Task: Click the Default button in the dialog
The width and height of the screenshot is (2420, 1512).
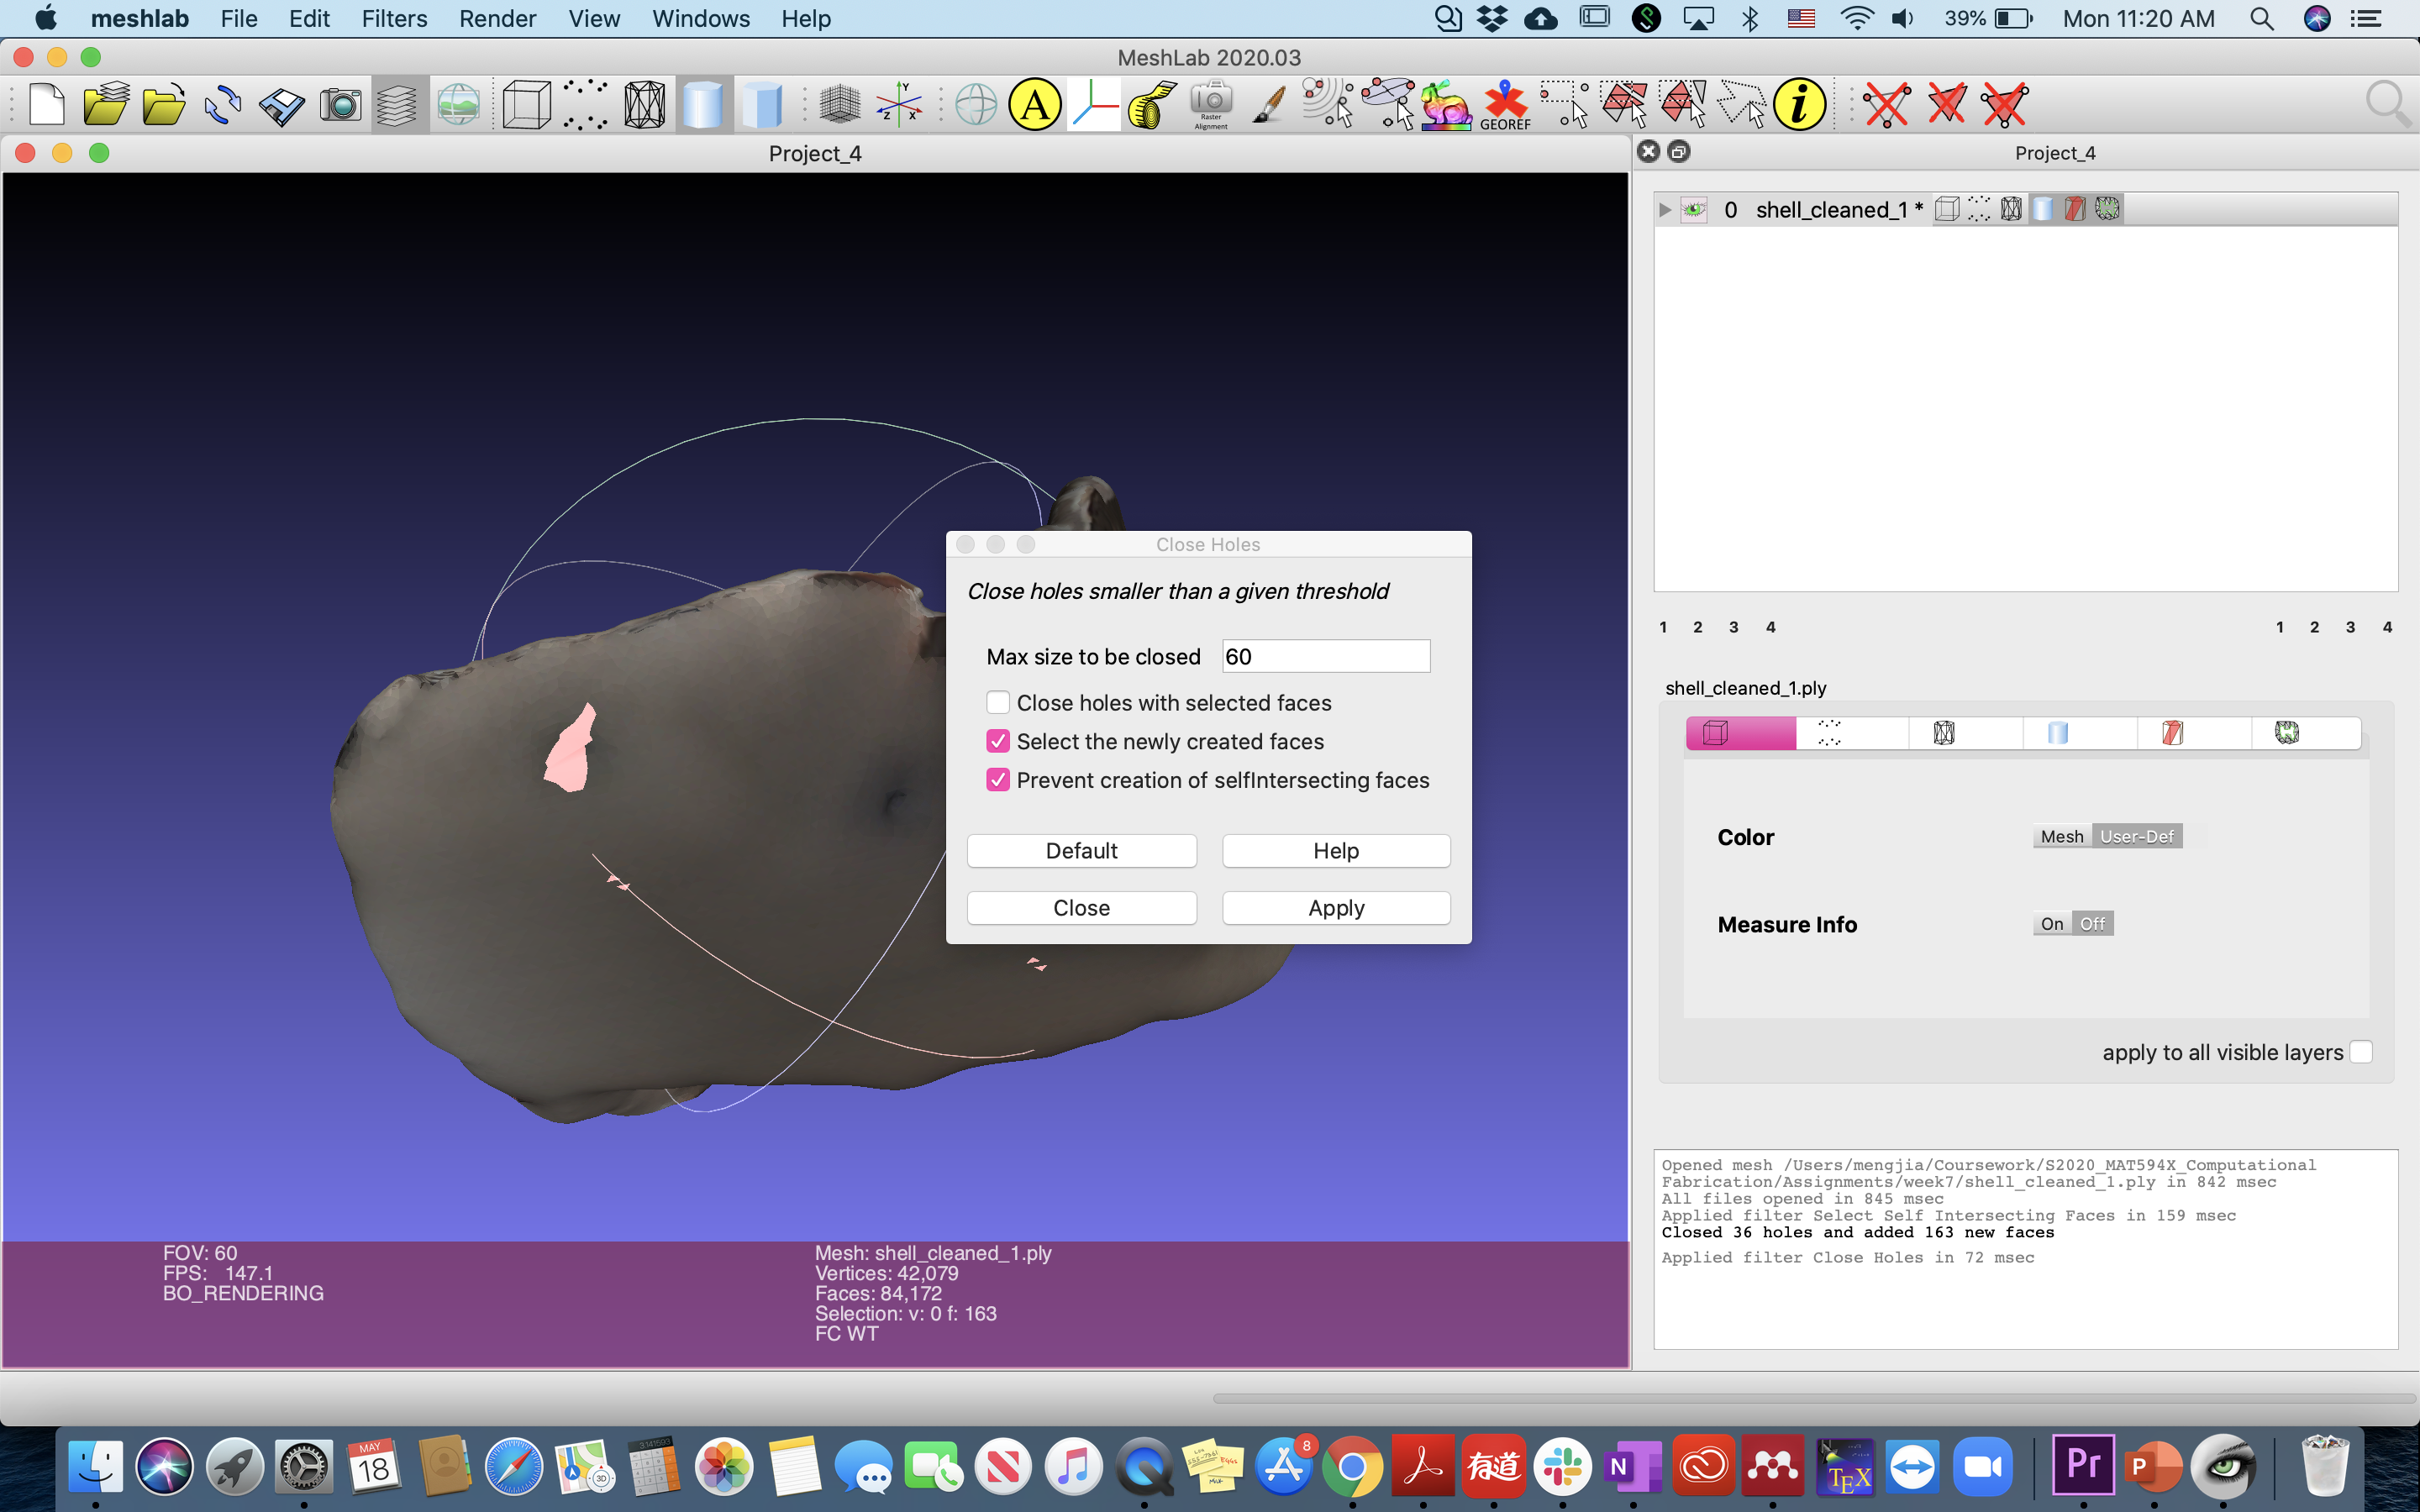Action: pos(1081,850)
